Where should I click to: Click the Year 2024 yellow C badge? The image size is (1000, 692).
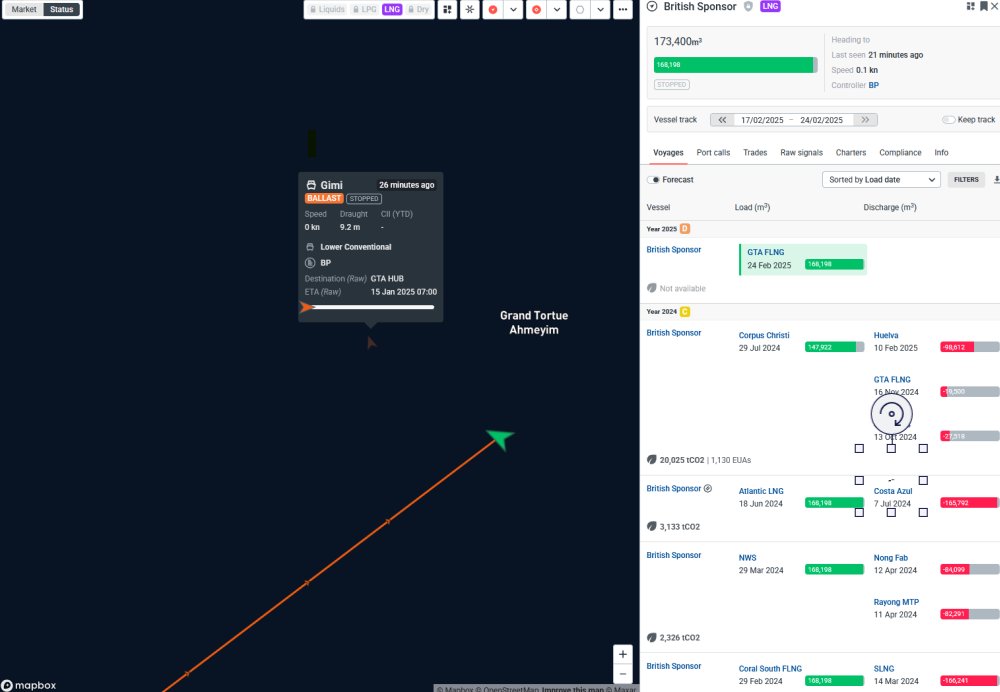(x=685, y=312)
